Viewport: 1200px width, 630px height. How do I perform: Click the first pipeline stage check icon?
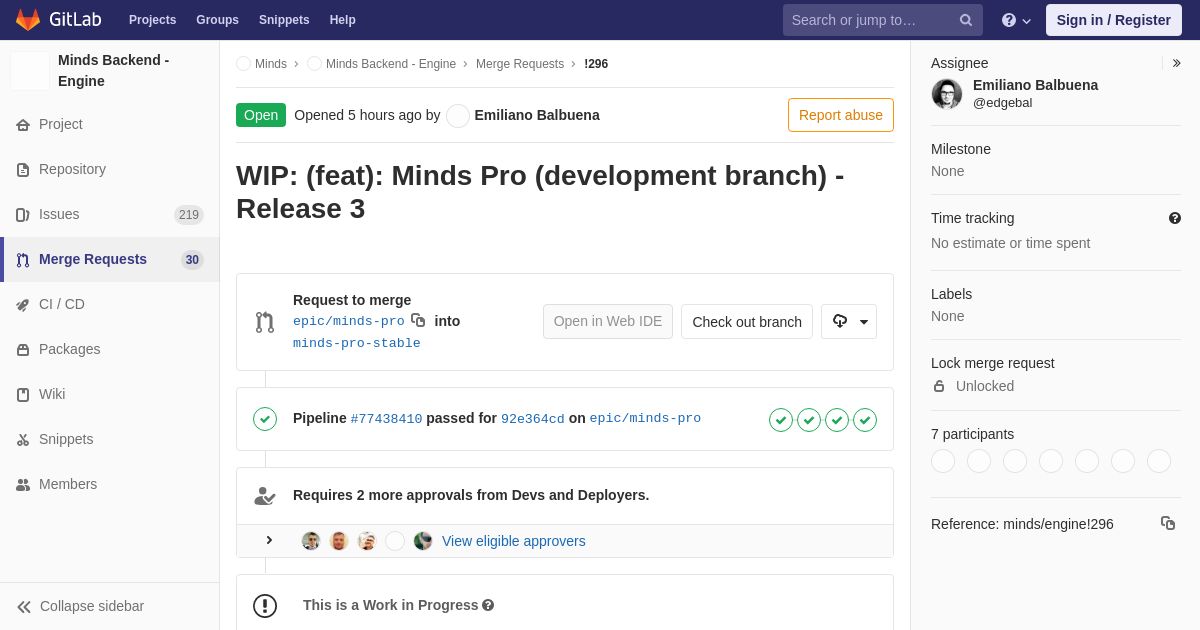(781, 420)
